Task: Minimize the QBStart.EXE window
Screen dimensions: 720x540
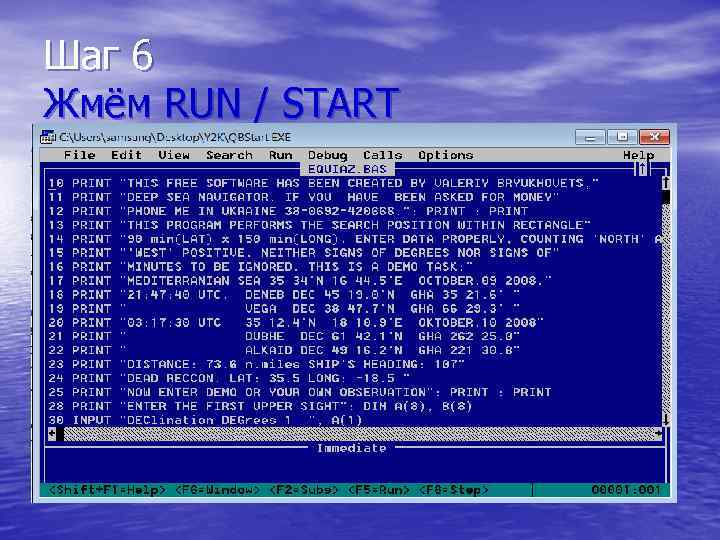Action: pyautogui.click(x=590, y=137)
